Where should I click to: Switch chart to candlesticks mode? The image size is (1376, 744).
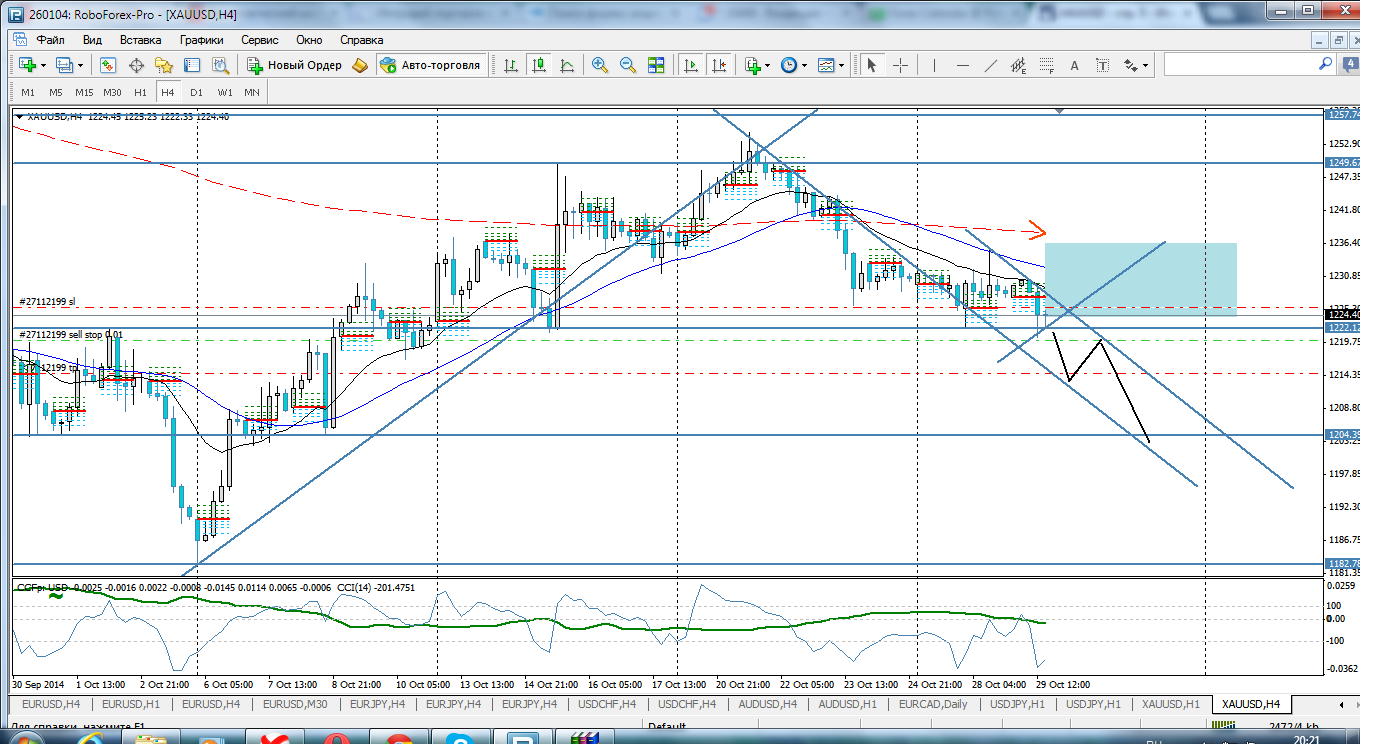(x=539, y=65)
